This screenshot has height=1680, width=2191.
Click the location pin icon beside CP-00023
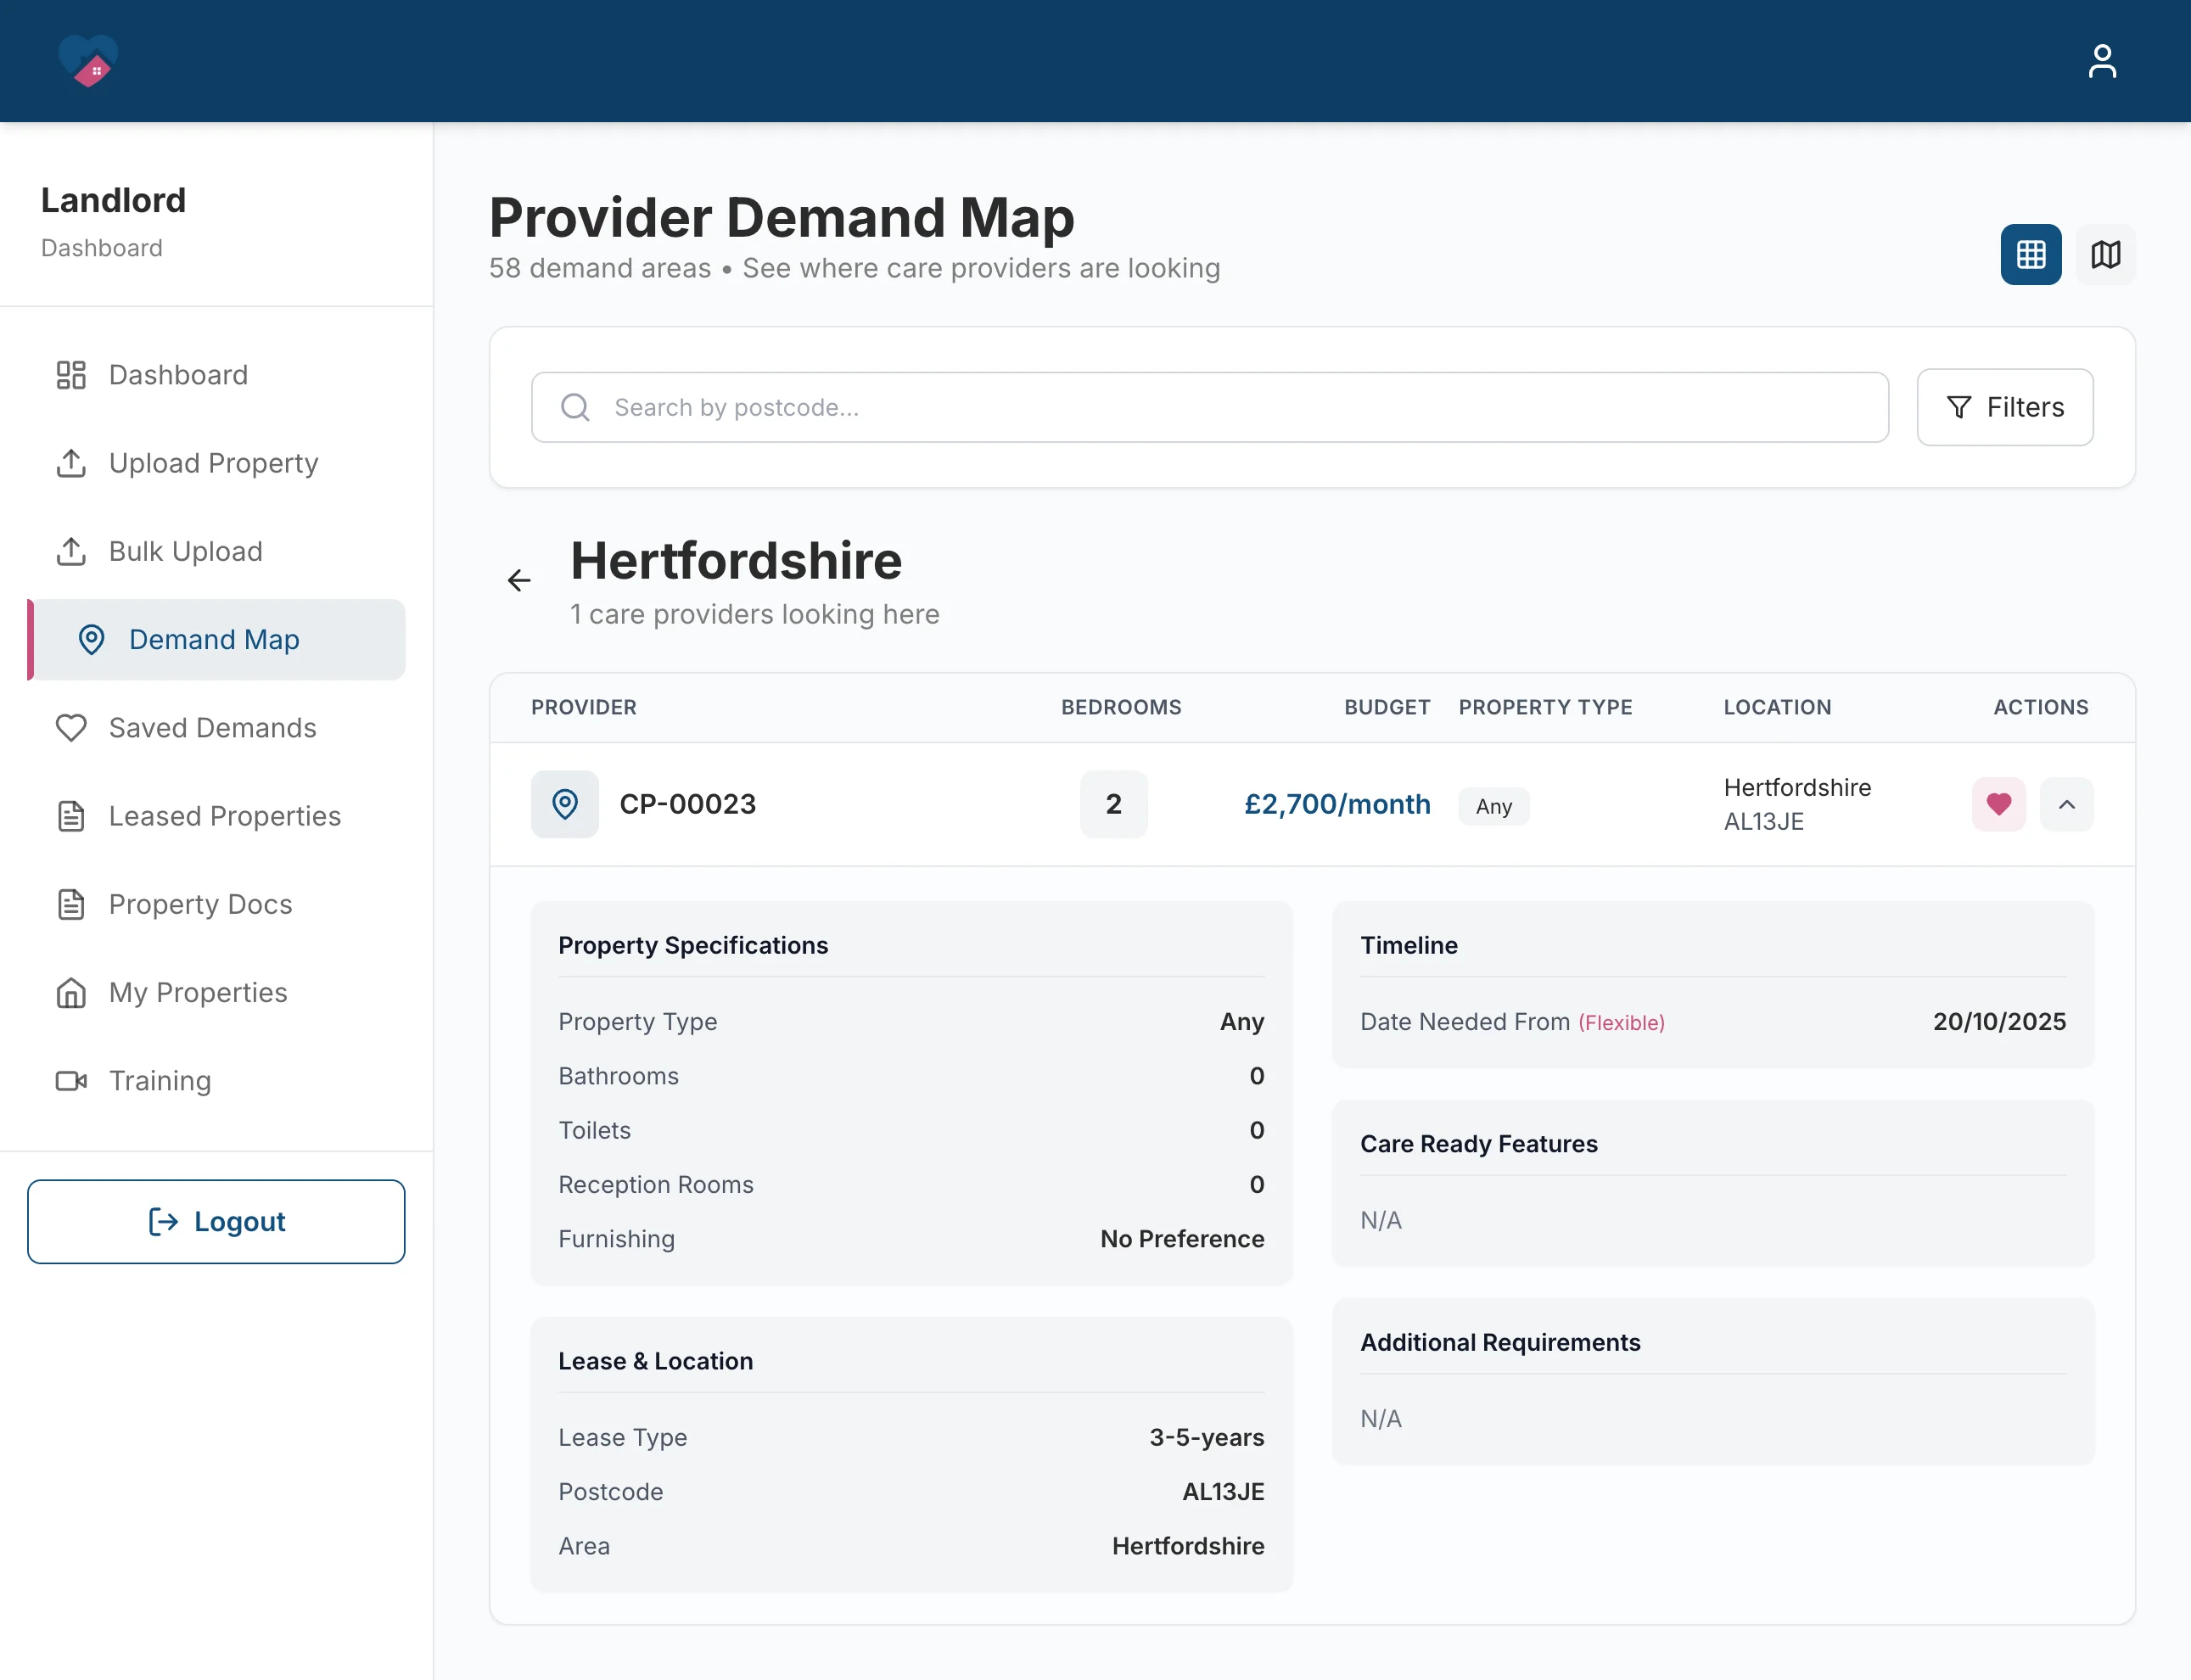(565, 804)
